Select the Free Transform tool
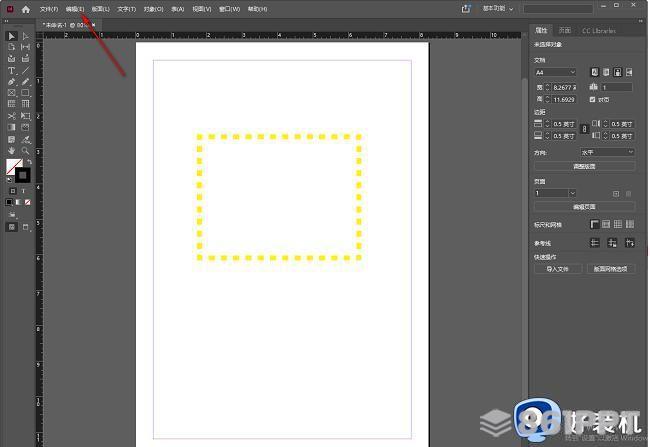This screenshot has width=650, height=447. coord(26,116)
